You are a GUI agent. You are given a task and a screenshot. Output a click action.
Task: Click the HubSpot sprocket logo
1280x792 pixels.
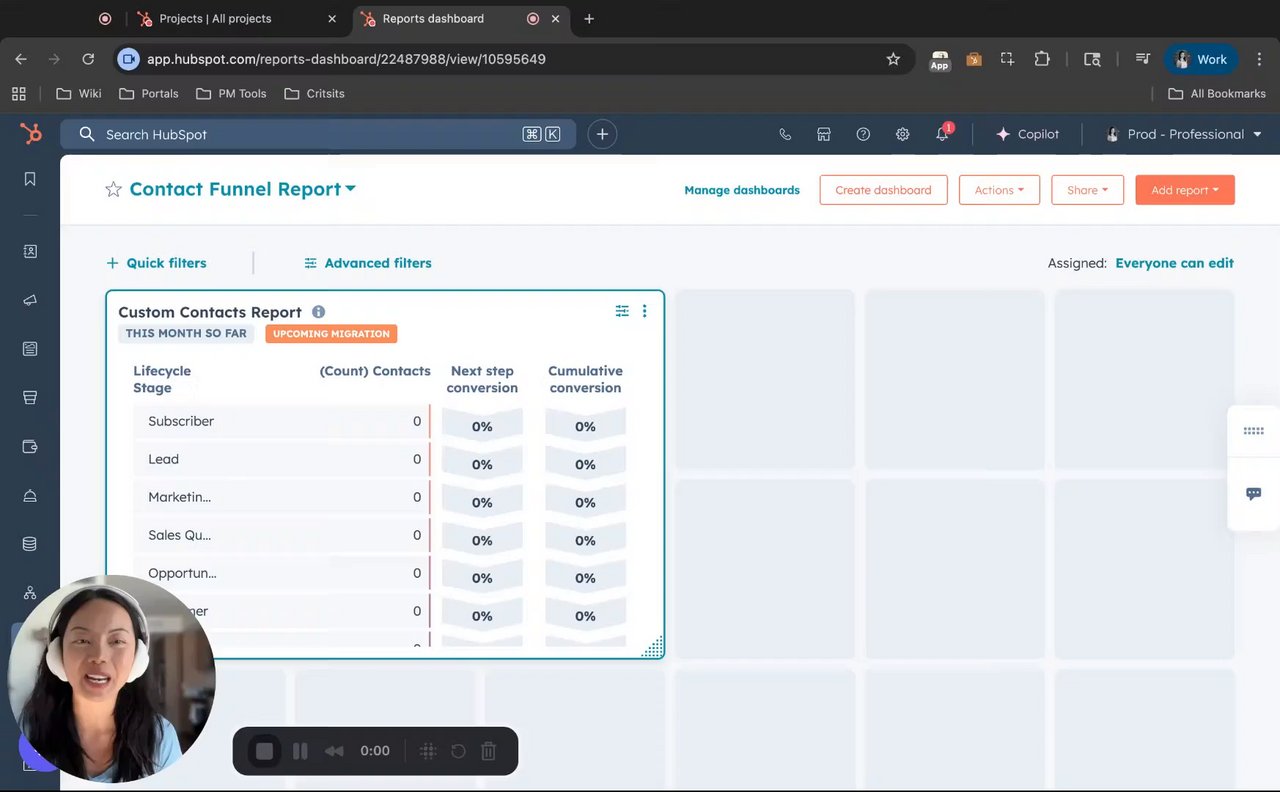click(x=31, y=134)
